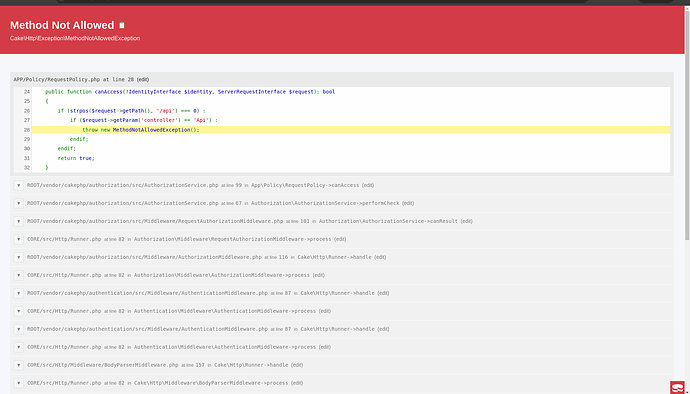Screen dimensions: 690x394
Task: Expand the first AuthenticationMiddleware.php line 87 frame
Action: (18, 293)
